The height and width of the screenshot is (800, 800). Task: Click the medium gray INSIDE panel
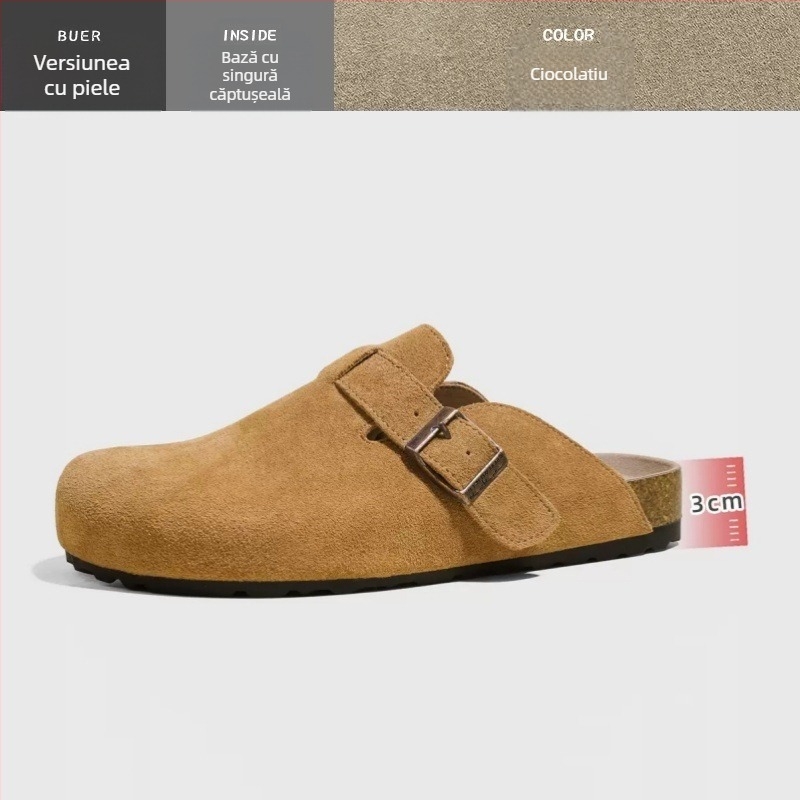tap(250, 55)
